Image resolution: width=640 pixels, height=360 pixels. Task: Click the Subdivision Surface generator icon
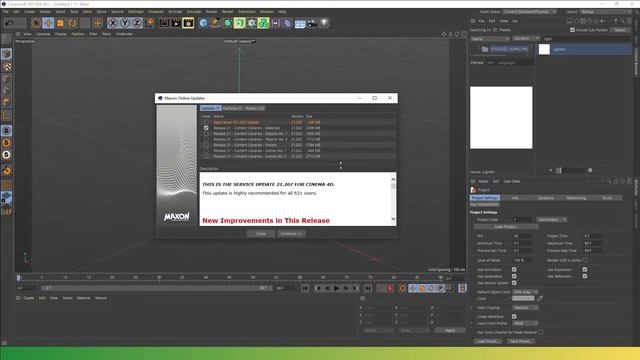click(x=228, y=23)
